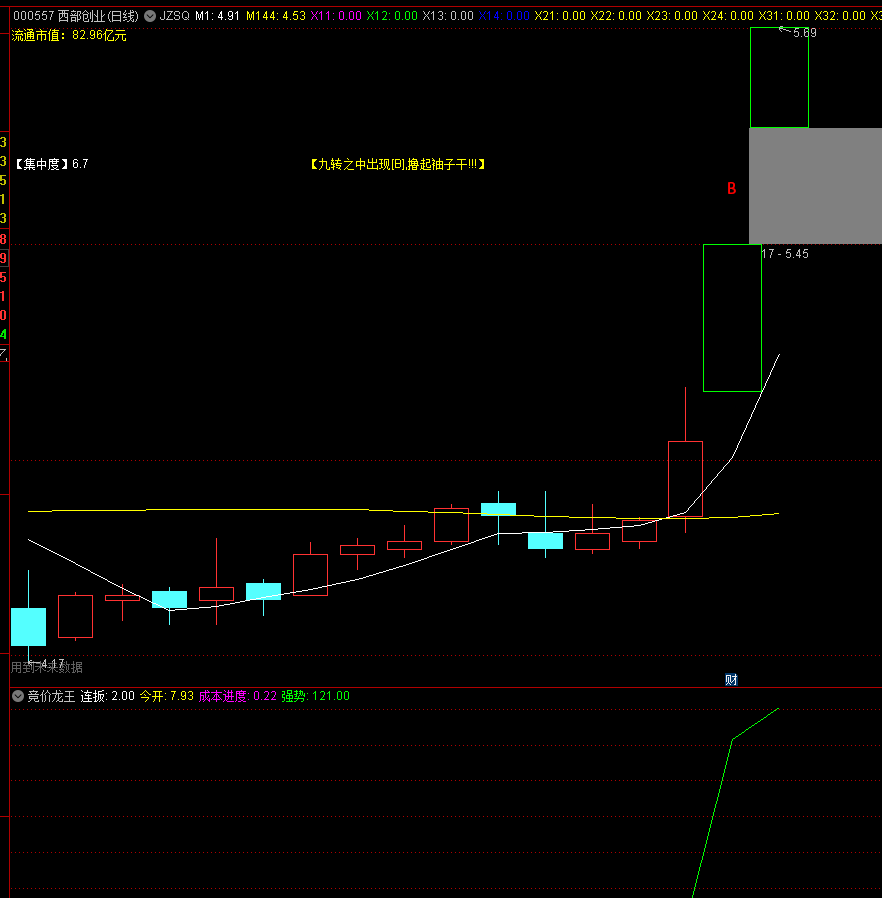Click the 用到未来数据 notice
Viewport: 882px width, 898px height.
coord(46,668)
